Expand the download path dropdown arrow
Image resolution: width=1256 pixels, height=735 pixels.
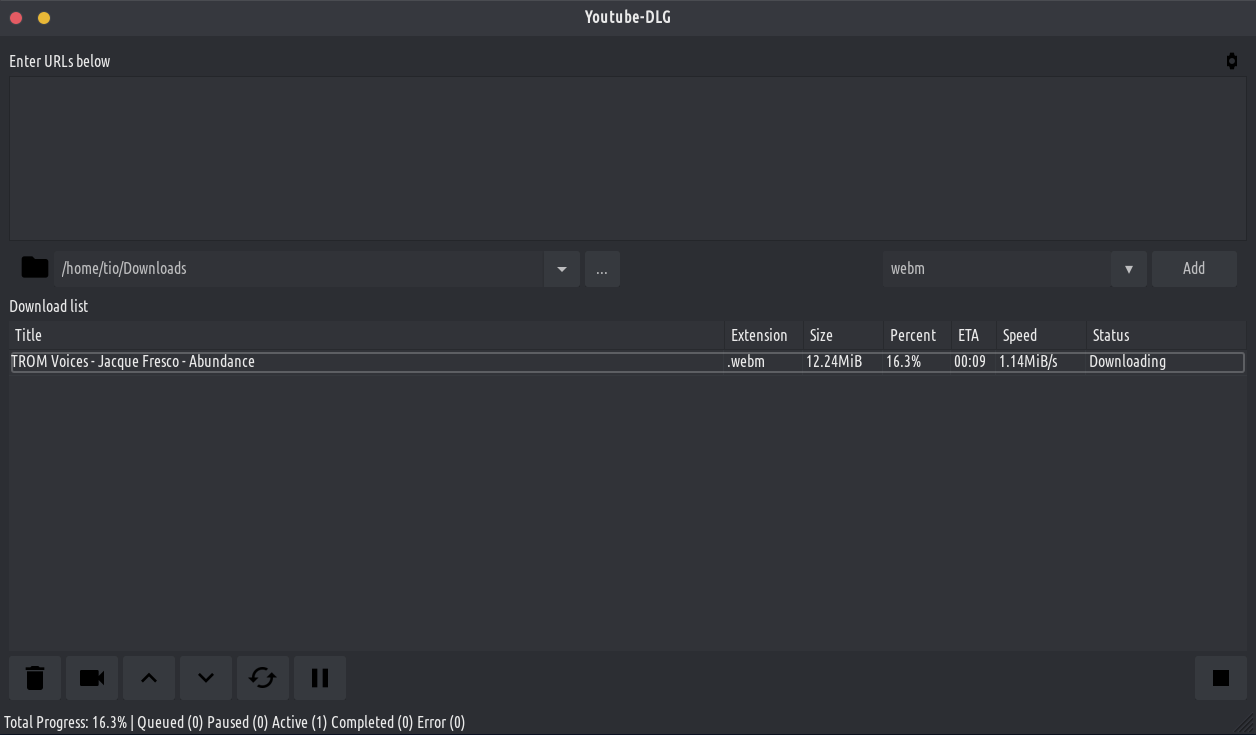pyautogui.click(x=561, y=269)
